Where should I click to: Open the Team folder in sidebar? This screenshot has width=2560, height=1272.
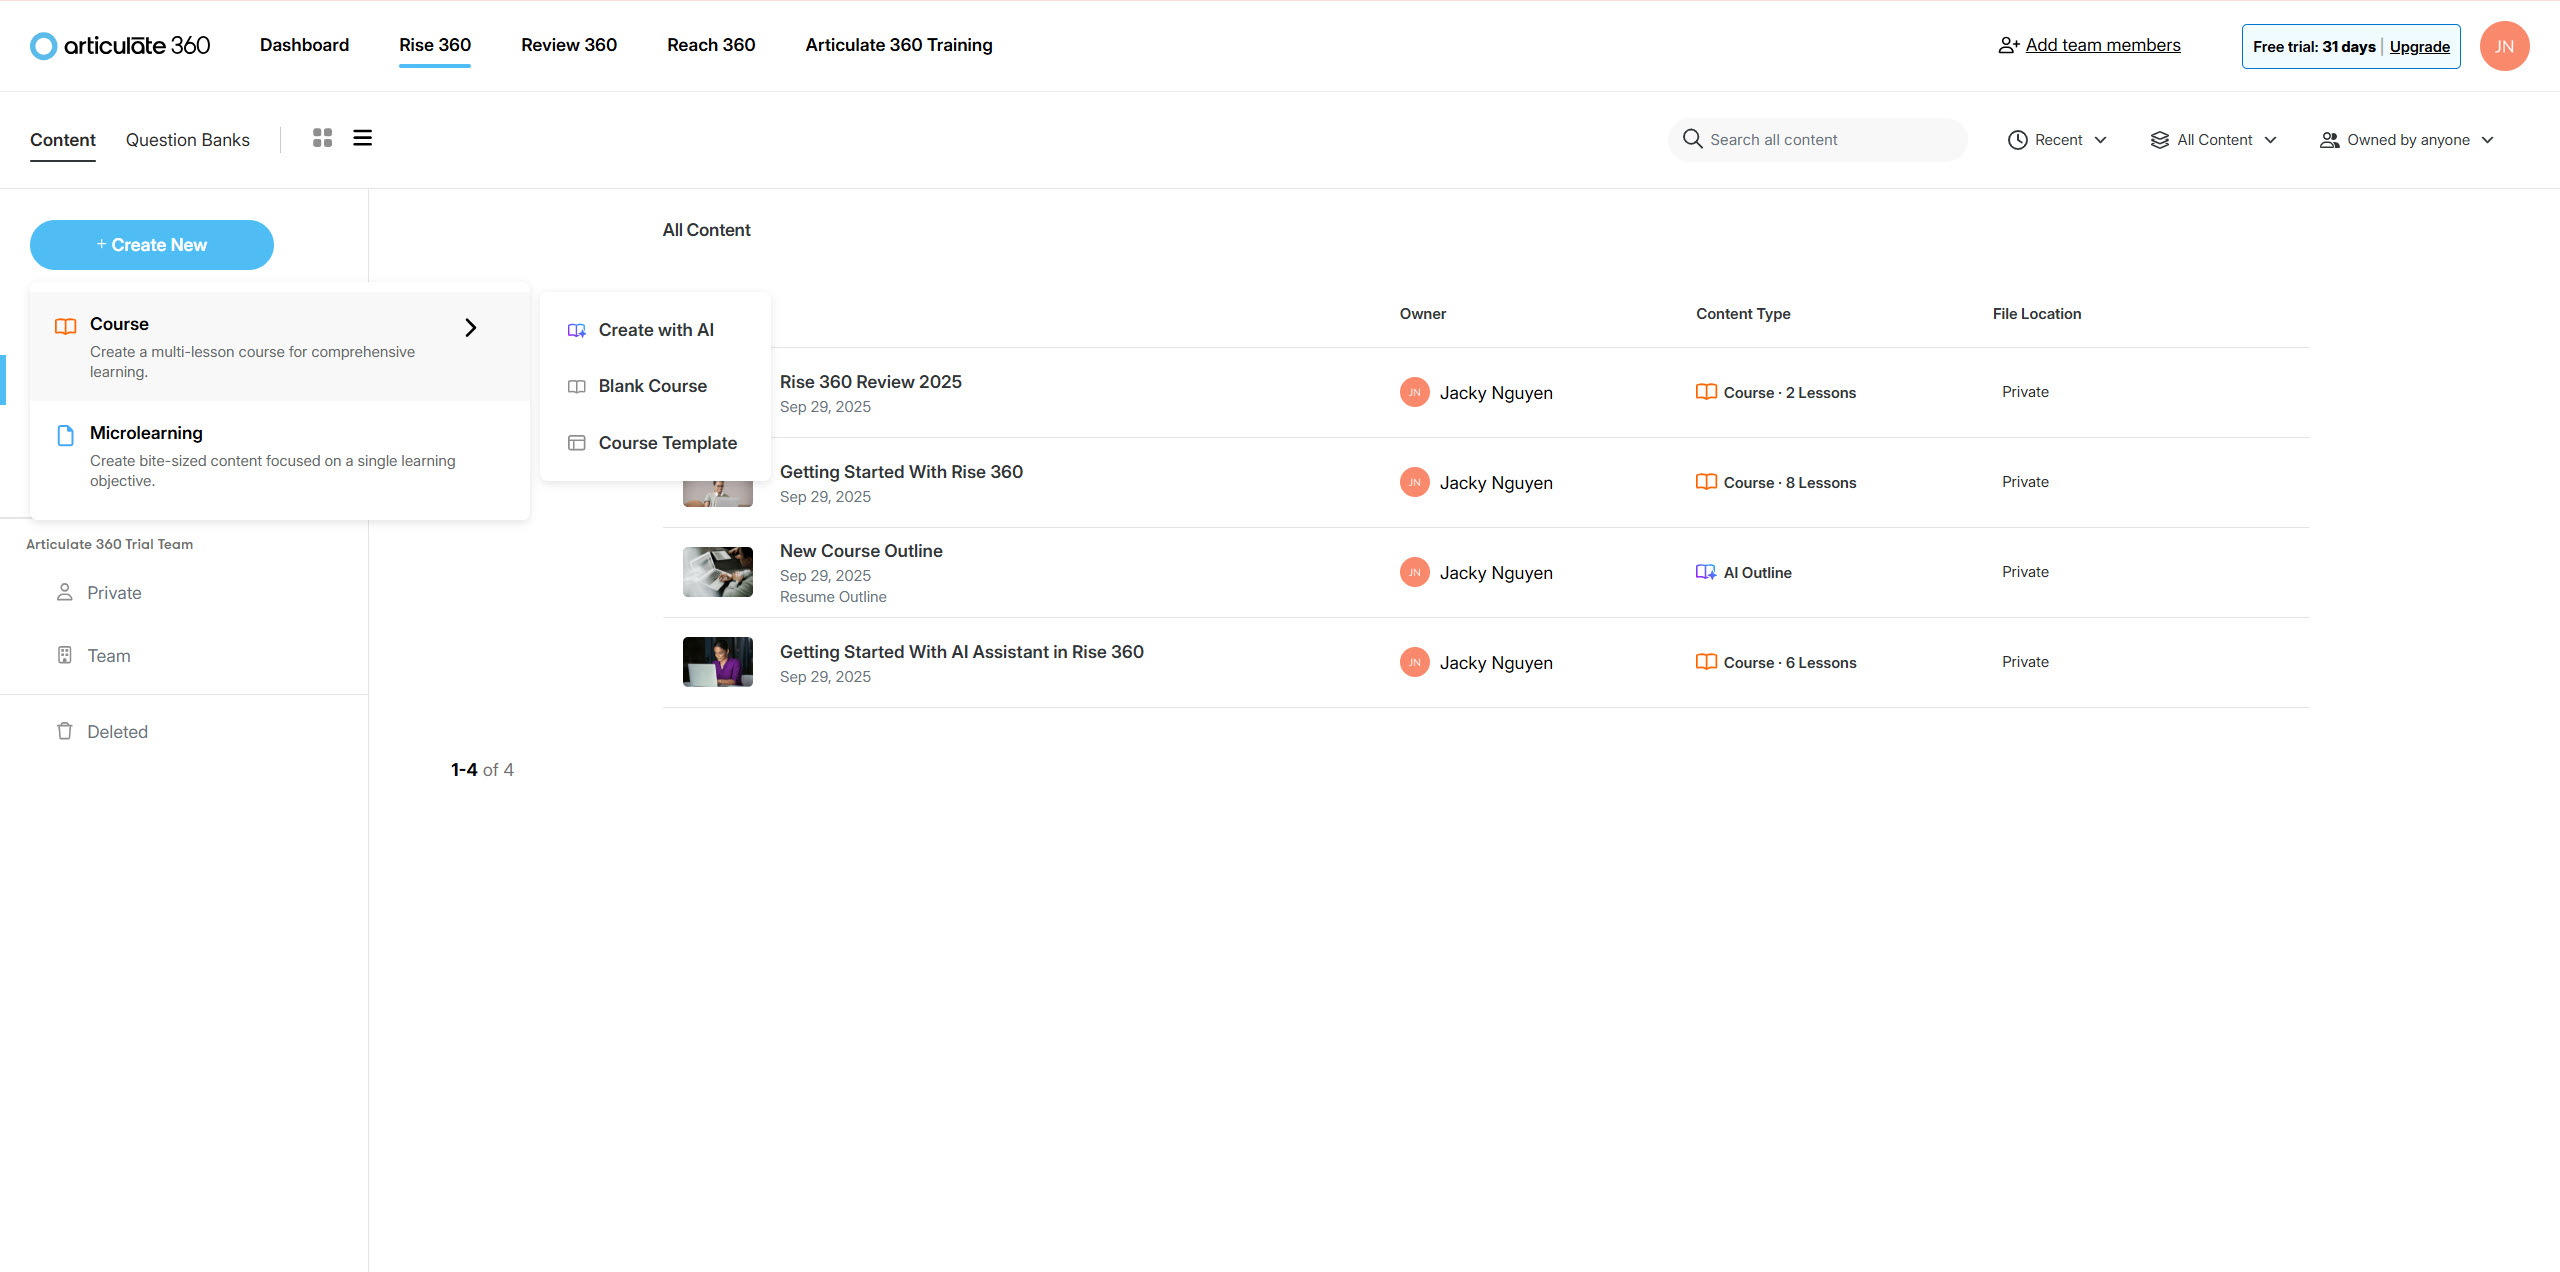(x=108, y=656)
